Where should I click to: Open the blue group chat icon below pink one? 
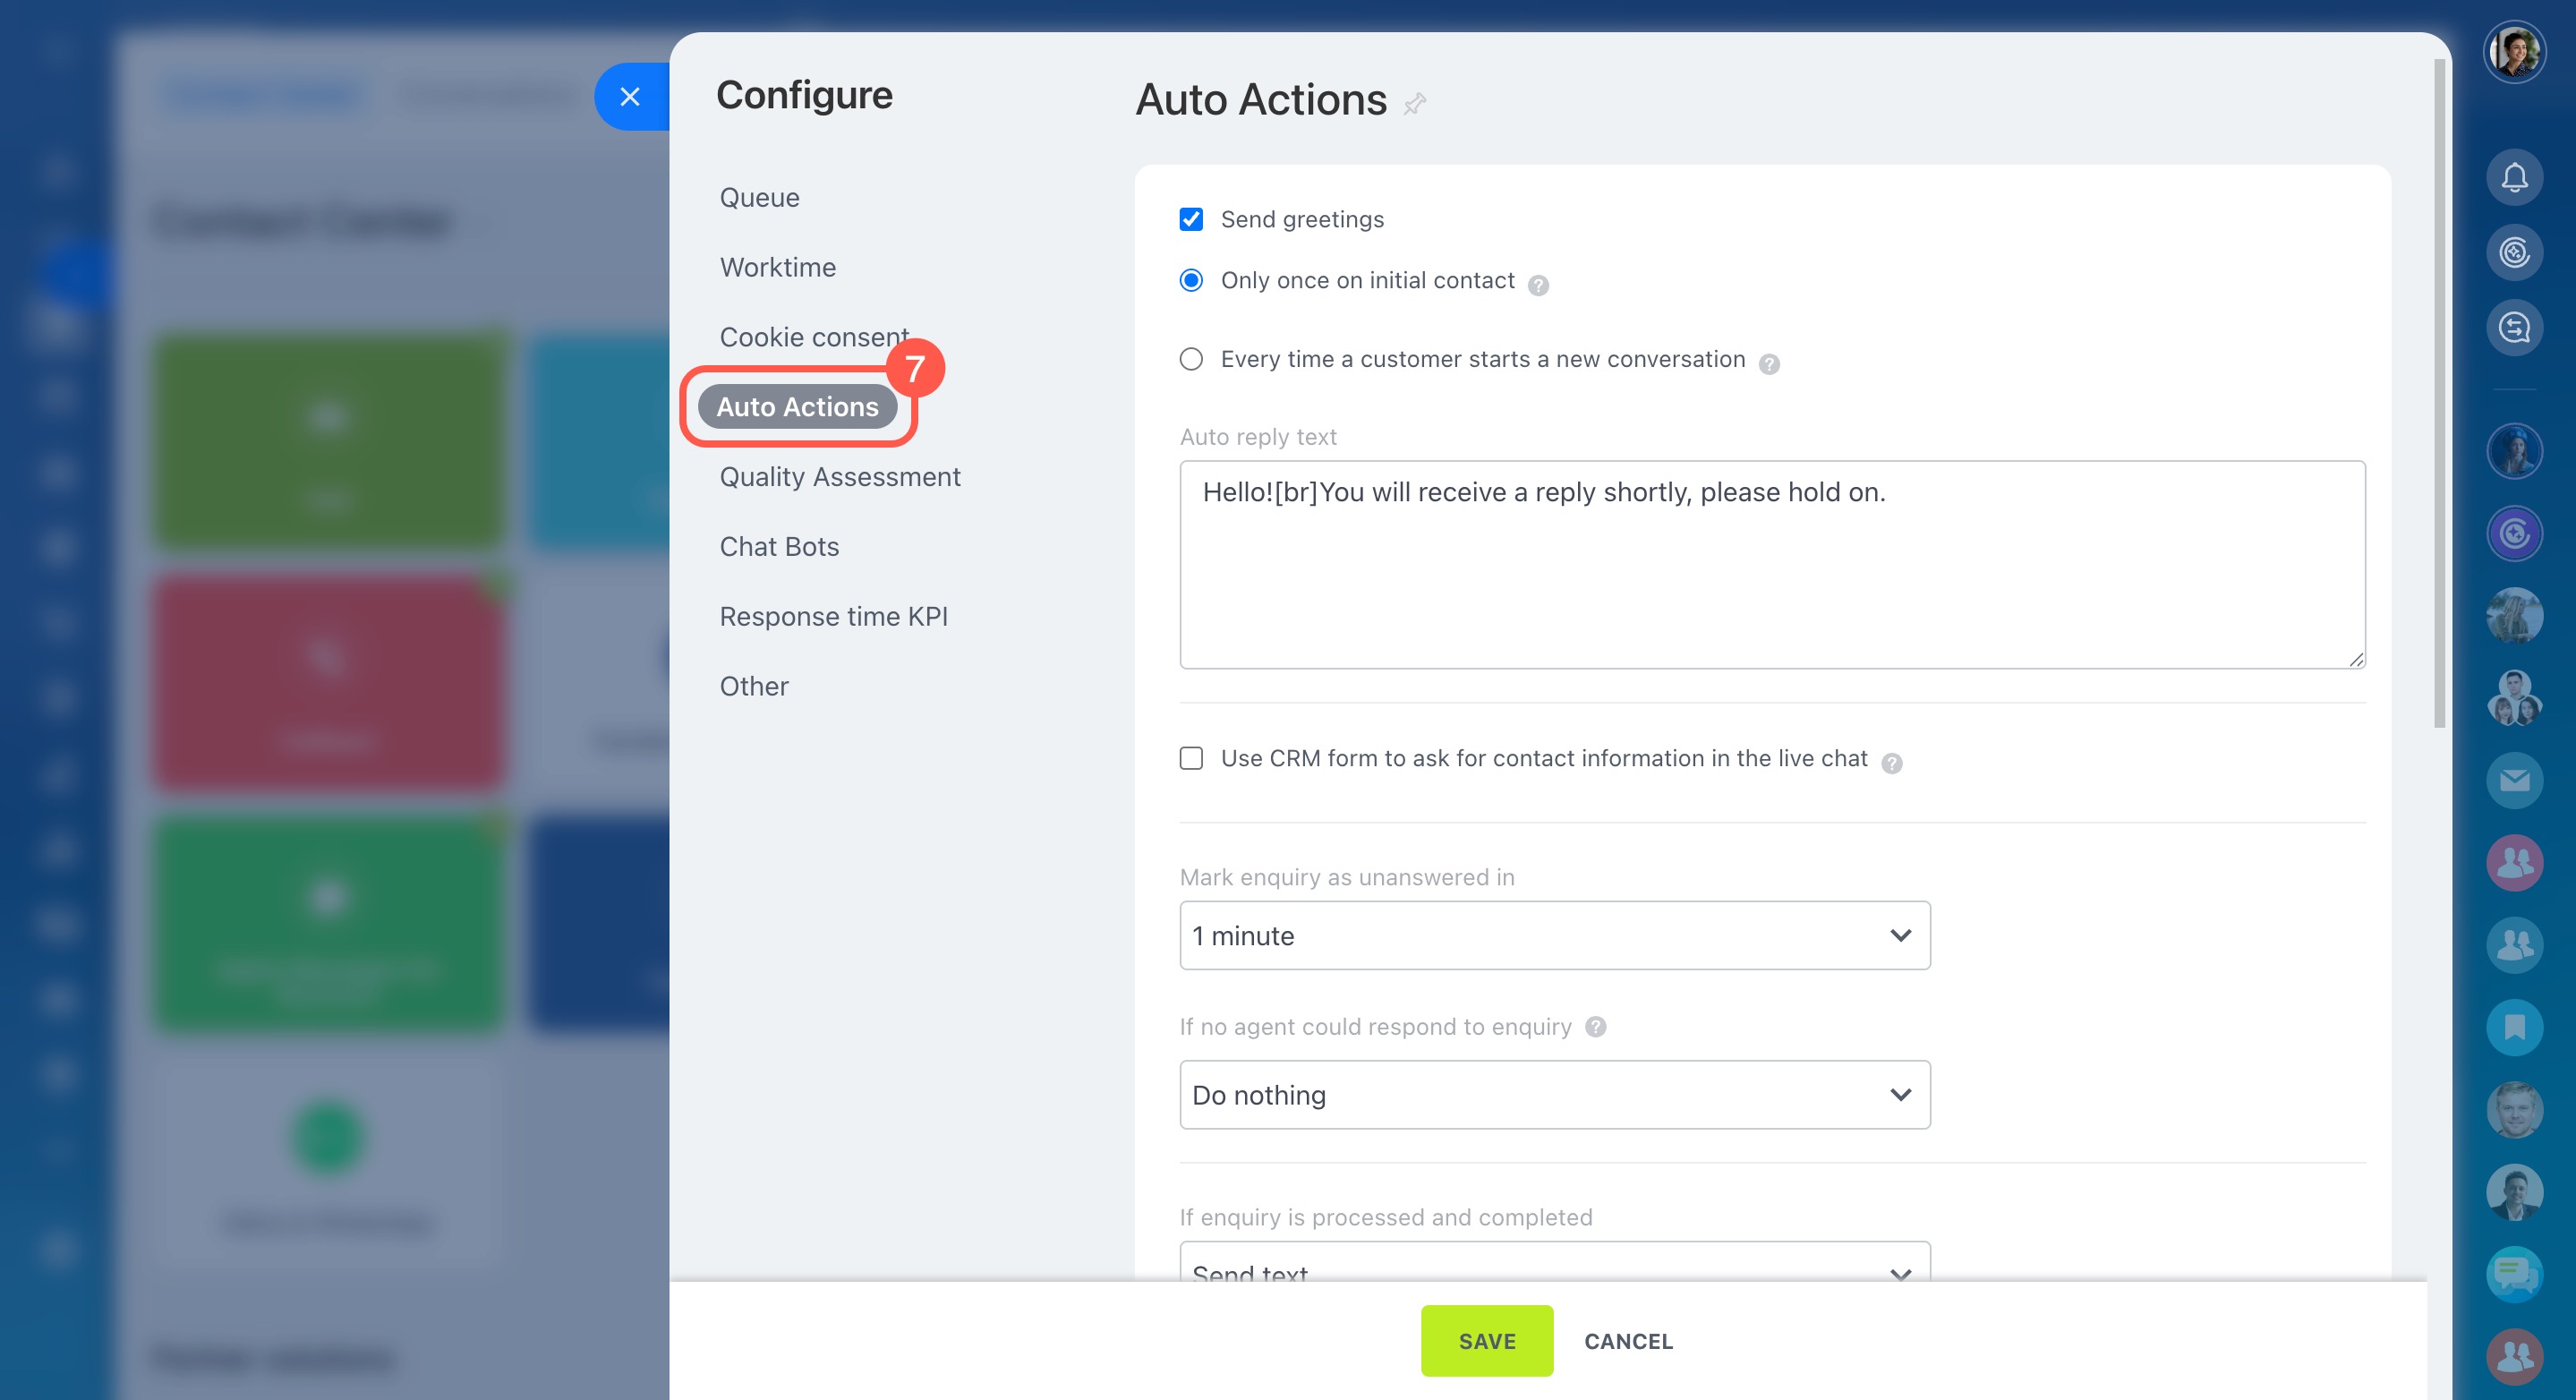(2514, 945)
